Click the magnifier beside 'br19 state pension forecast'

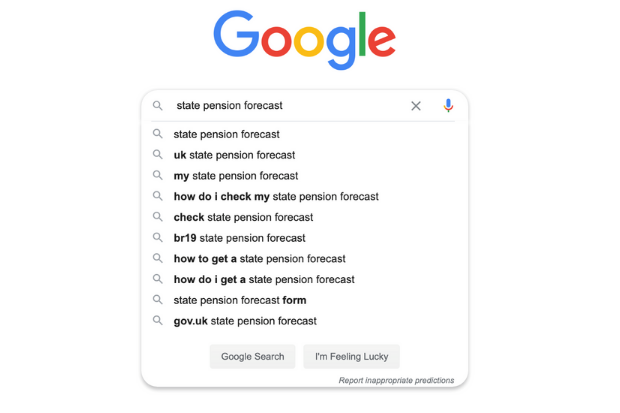click(x=158, y=237)
